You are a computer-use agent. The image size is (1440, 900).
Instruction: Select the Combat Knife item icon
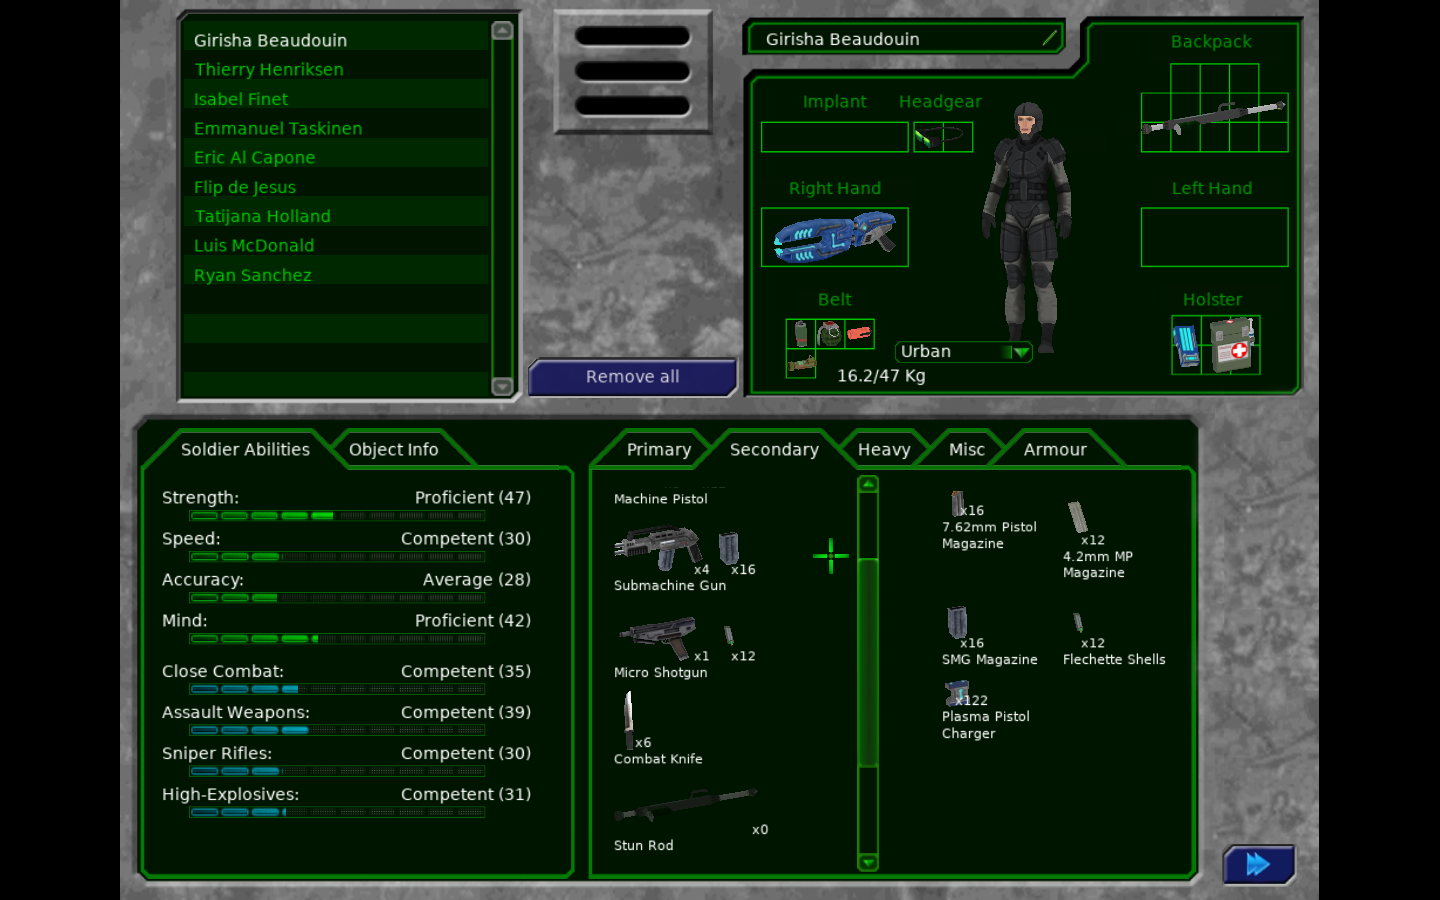(629, 720)
